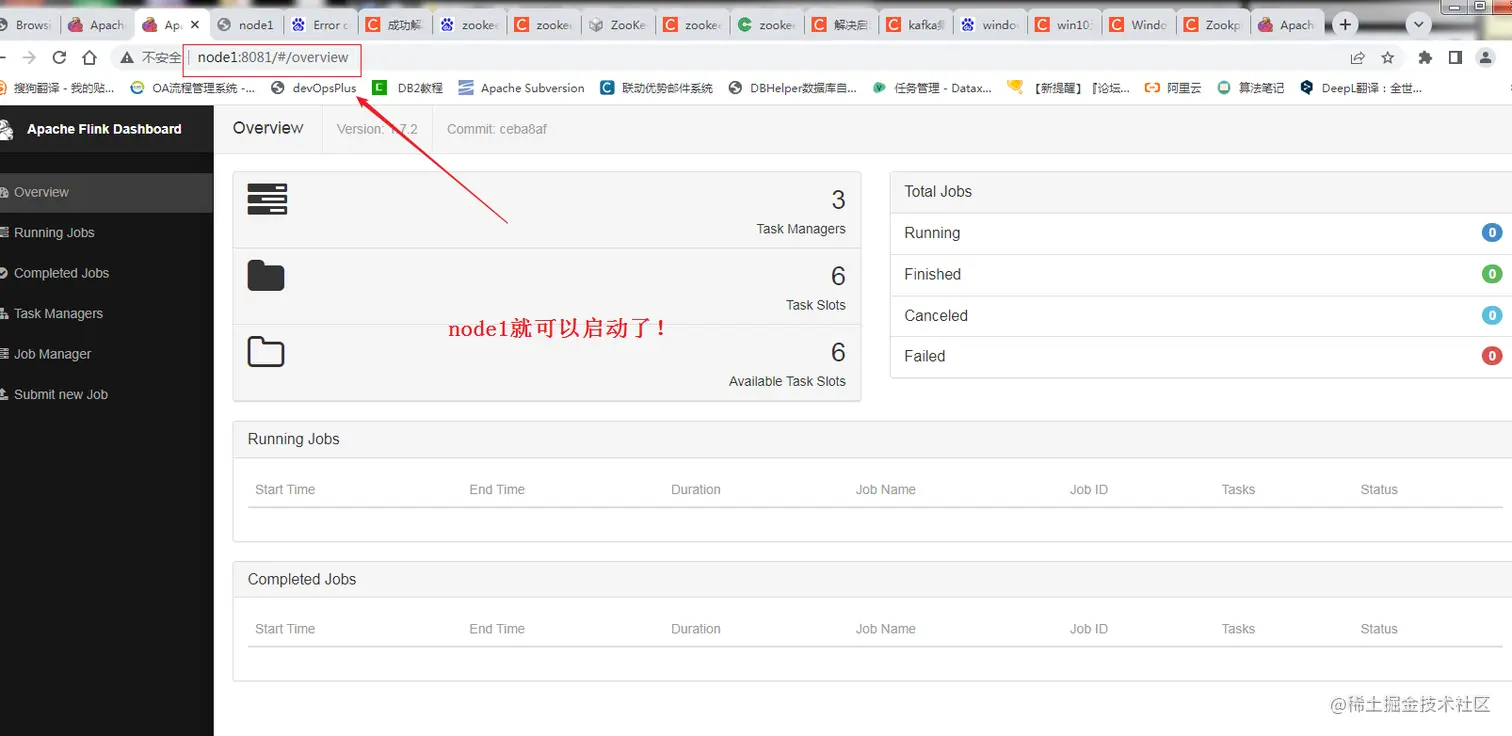Switch to the node1 browser tab
The image size is (1512, 736).
pyautogui.click(x=246, y=25)
